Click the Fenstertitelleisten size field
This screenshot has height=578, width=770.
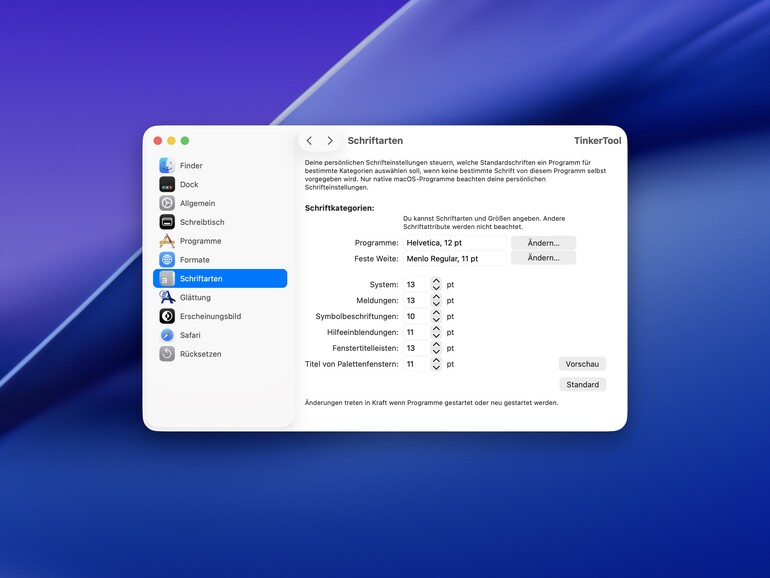point(416,348)
